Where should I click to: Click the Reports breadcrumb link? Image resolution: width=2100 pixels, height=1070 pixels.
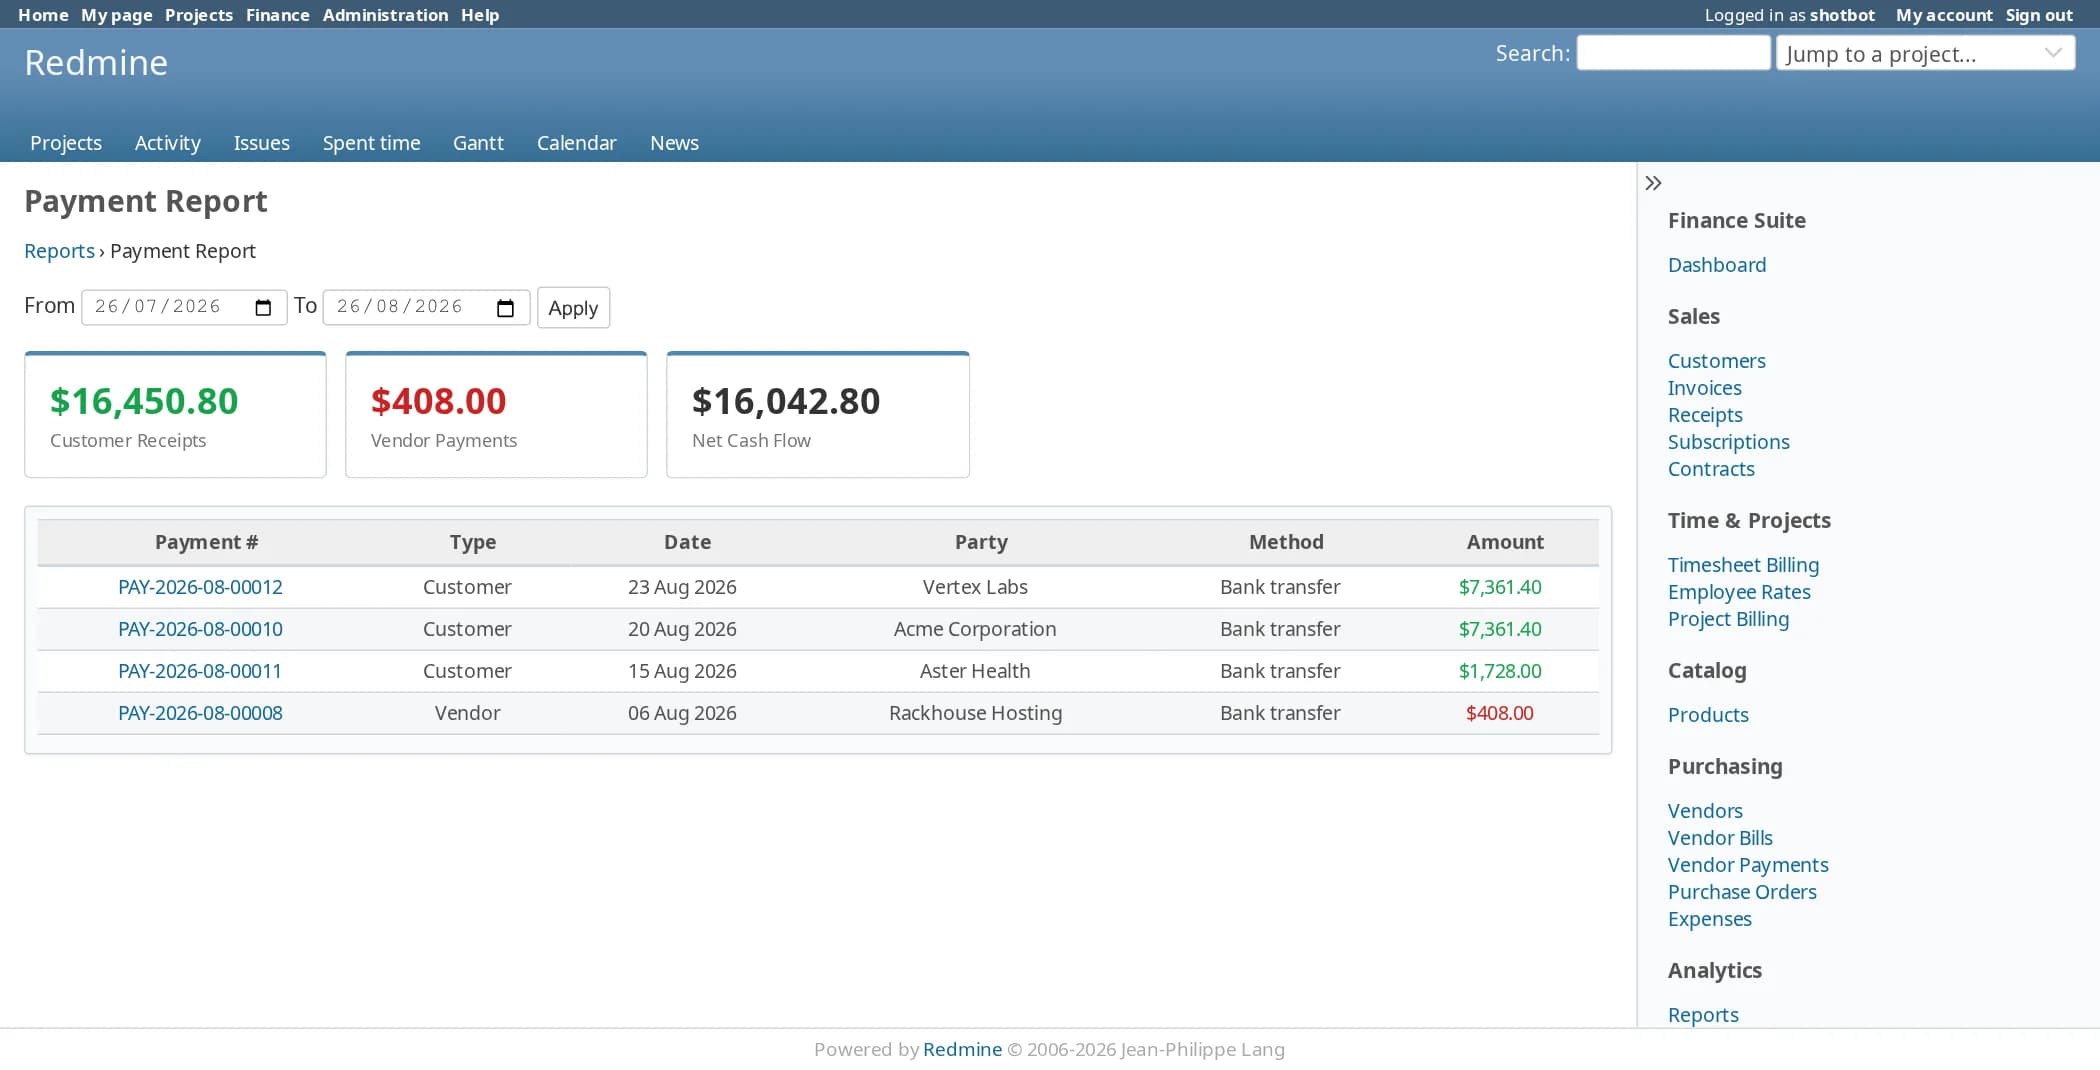[59, 251]
